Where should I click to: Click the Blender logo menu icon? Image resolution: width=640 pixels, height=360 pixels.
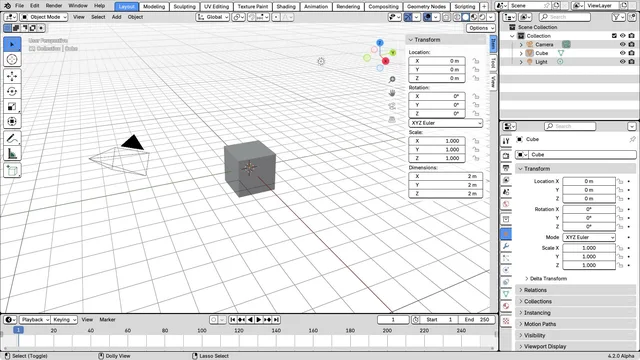click(x=7, y=6)
